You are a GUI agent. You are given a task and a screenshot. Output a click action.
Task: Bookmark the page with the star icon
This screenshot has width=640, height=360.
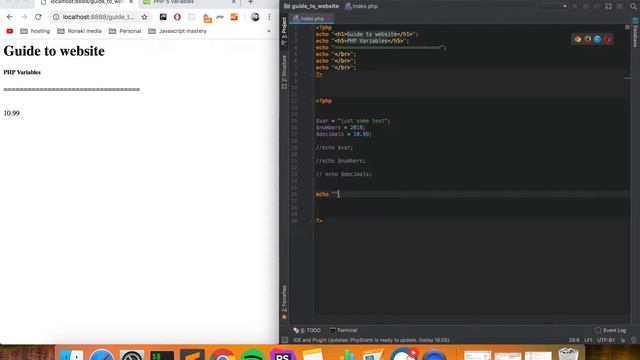[144, 17]
